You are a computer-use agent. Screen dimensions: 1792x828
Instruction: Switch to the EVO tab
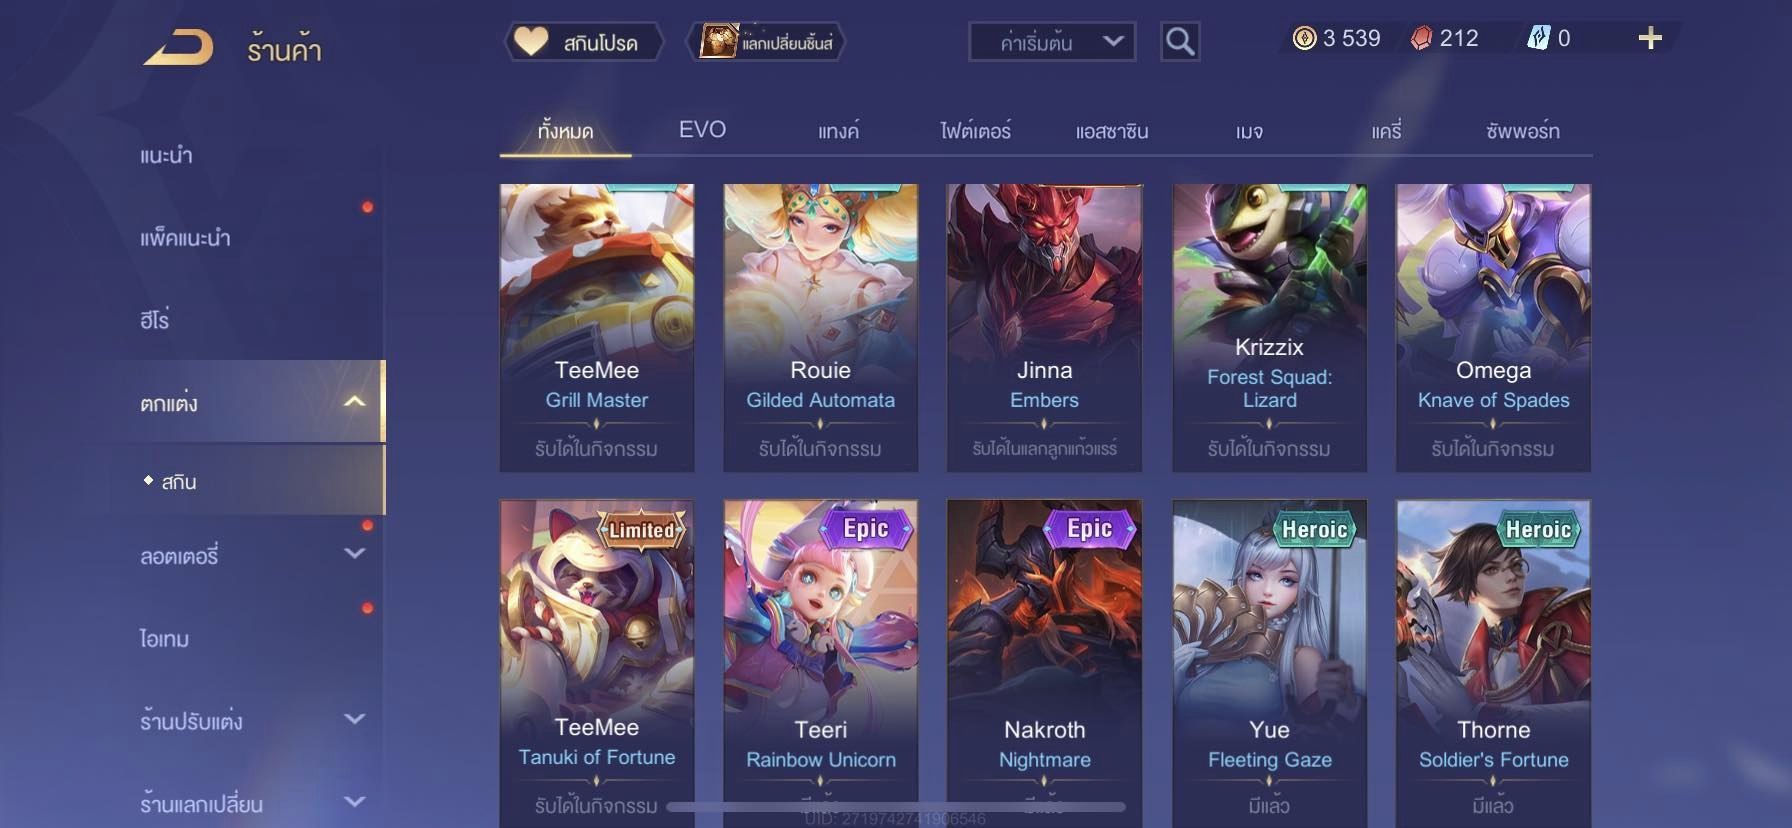(702, 130)
